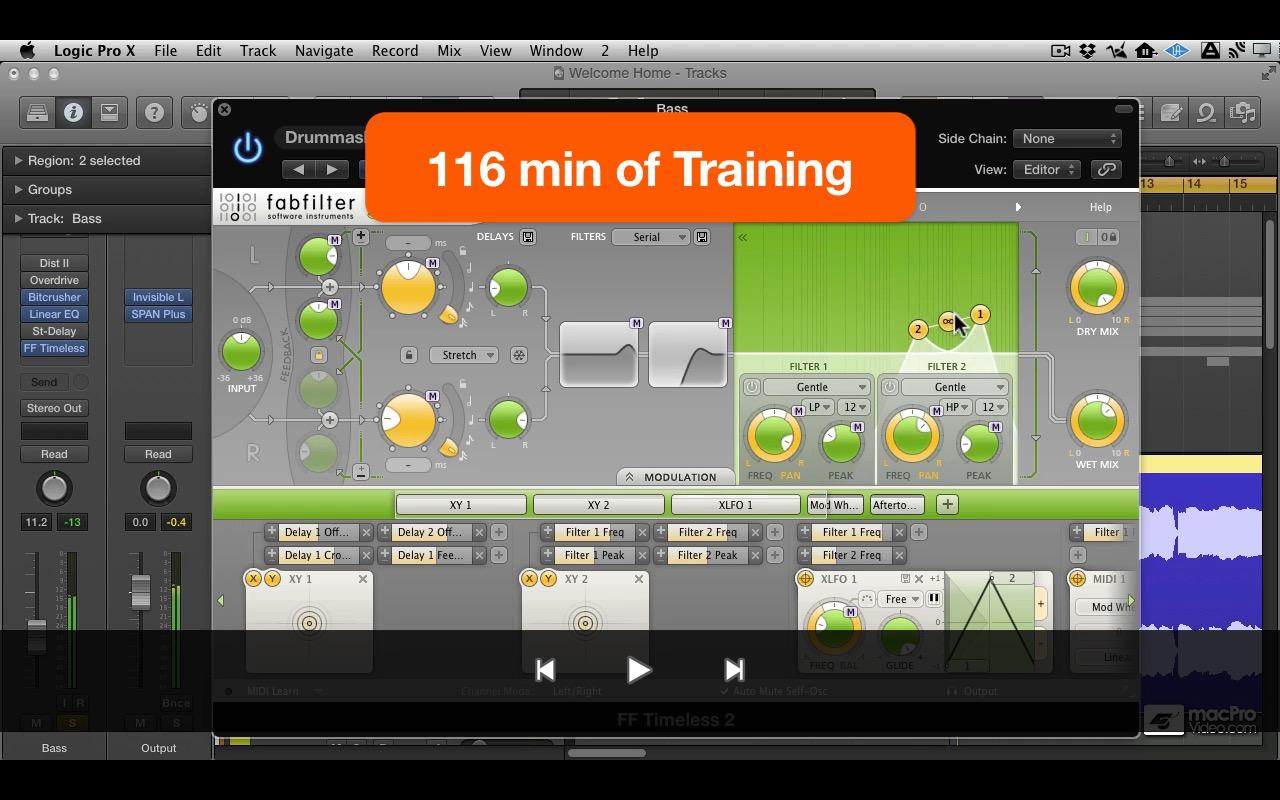This screenshot has width=1280, height=800.
Task: Select filter node 1 in the display
Action: (x=980, y=315)
